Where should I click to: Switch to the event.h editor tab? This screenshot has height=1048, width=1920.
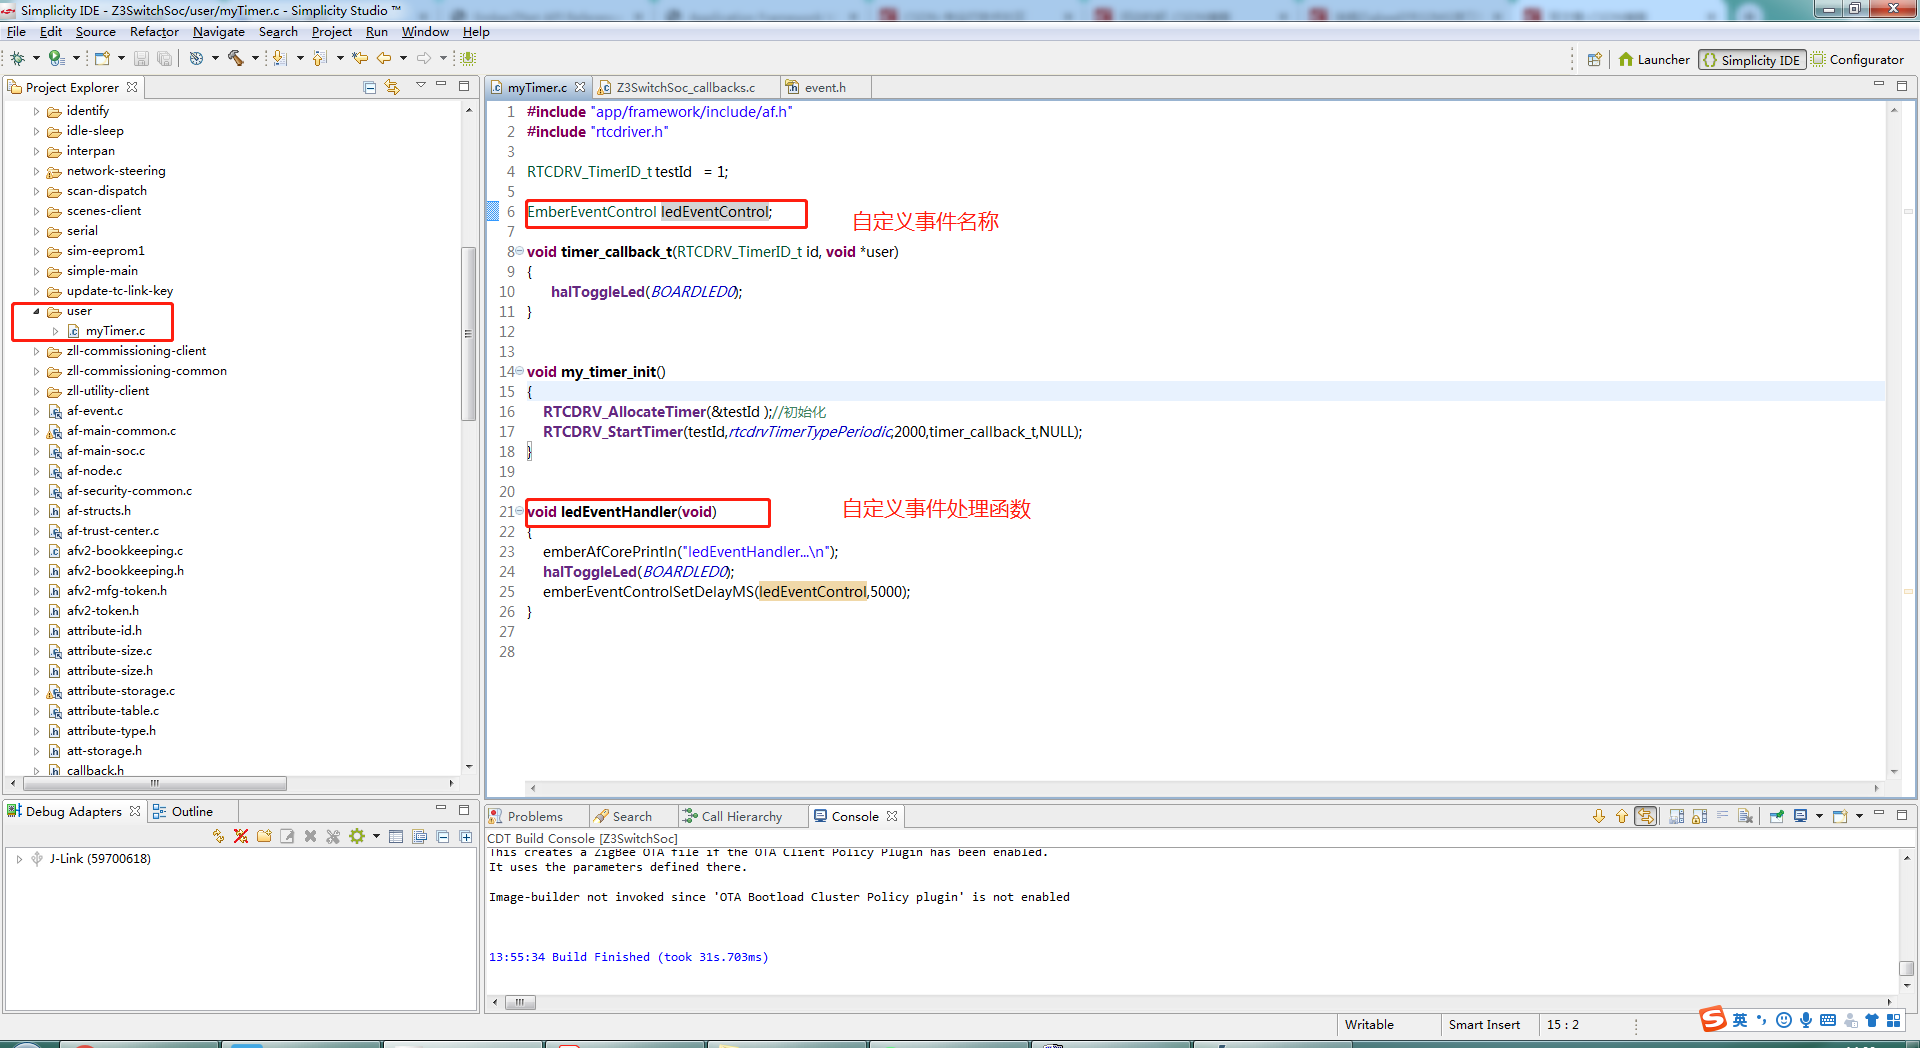(x=825, y=88)
